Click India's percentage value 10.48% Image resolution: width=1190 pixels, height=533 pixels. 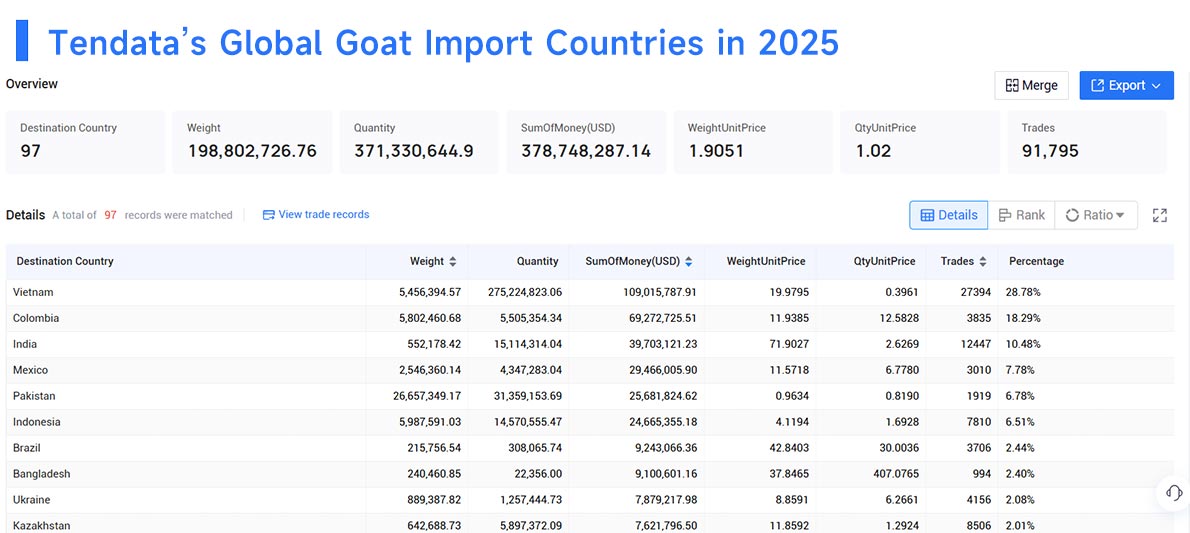tap(1025, 344)
